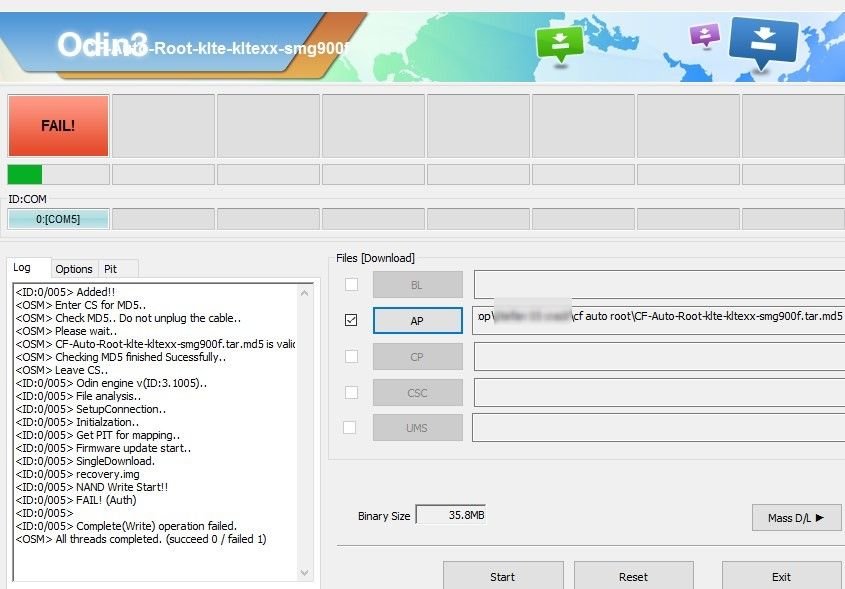Click the 'tar.md5 is valid' log line
Viewport: 845px width, 589px height.
(x=156, y=344)
